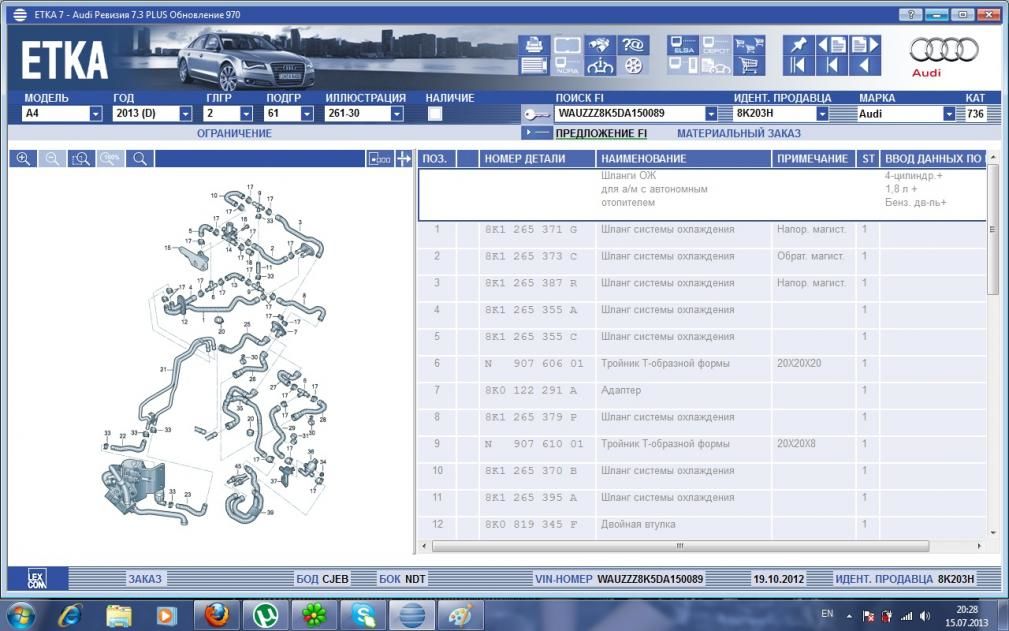Click the ПОЗ. column header
The image size is (1009, 631).
pyautogui.click(x=435, y=159)
